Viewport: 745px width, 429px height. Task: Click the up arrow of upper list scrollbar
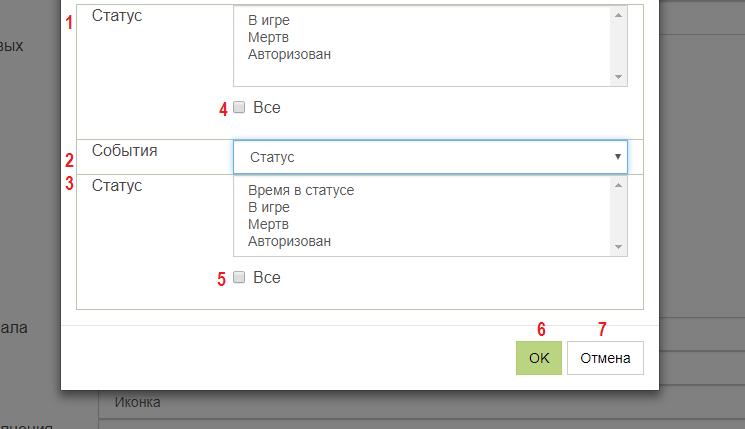618,15
